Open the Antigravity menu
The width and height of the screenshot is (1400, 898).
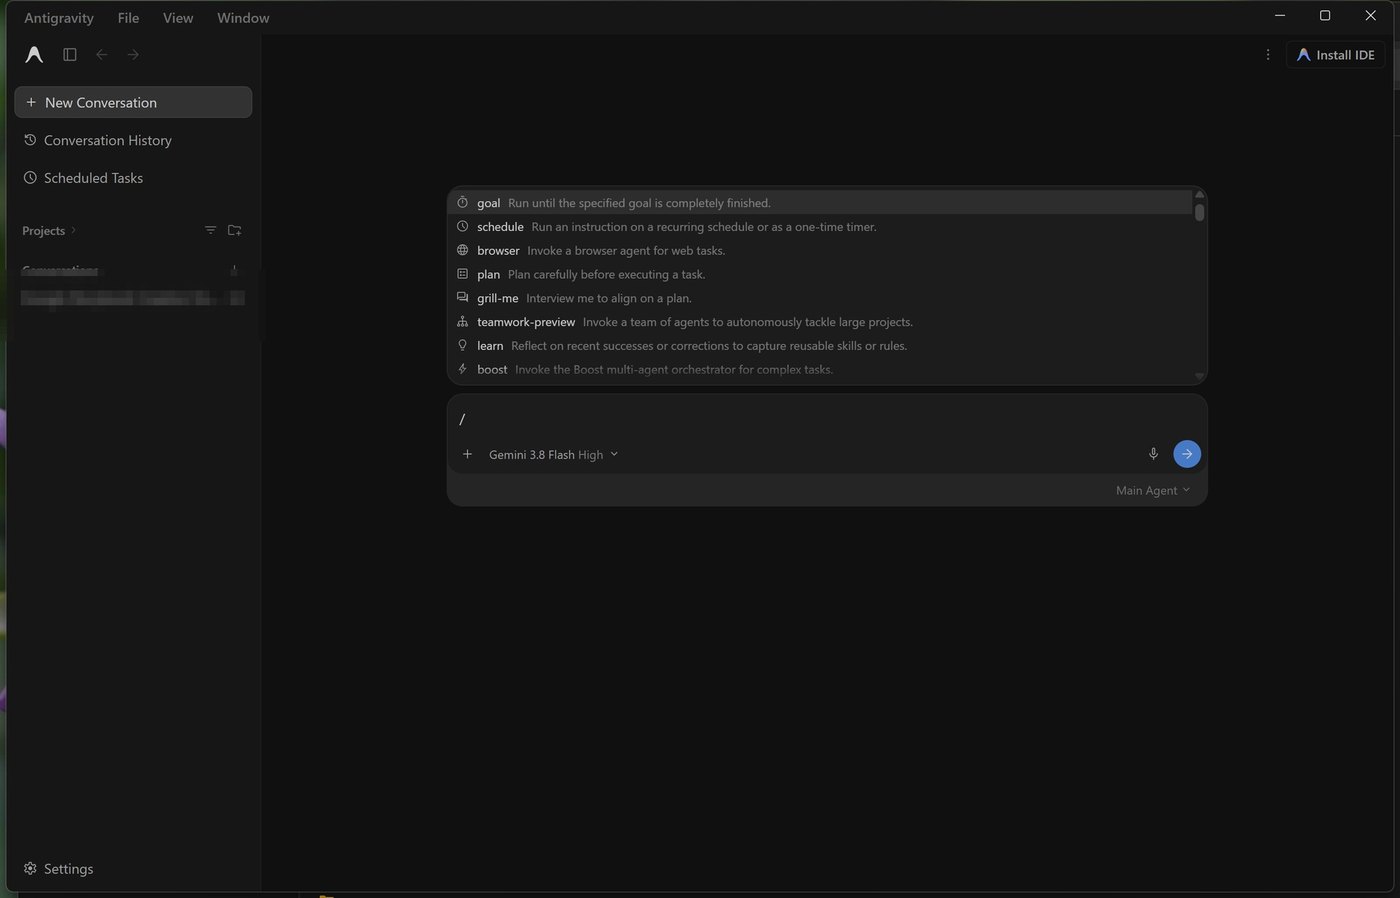pyautogui.click(x=59, y=18)
